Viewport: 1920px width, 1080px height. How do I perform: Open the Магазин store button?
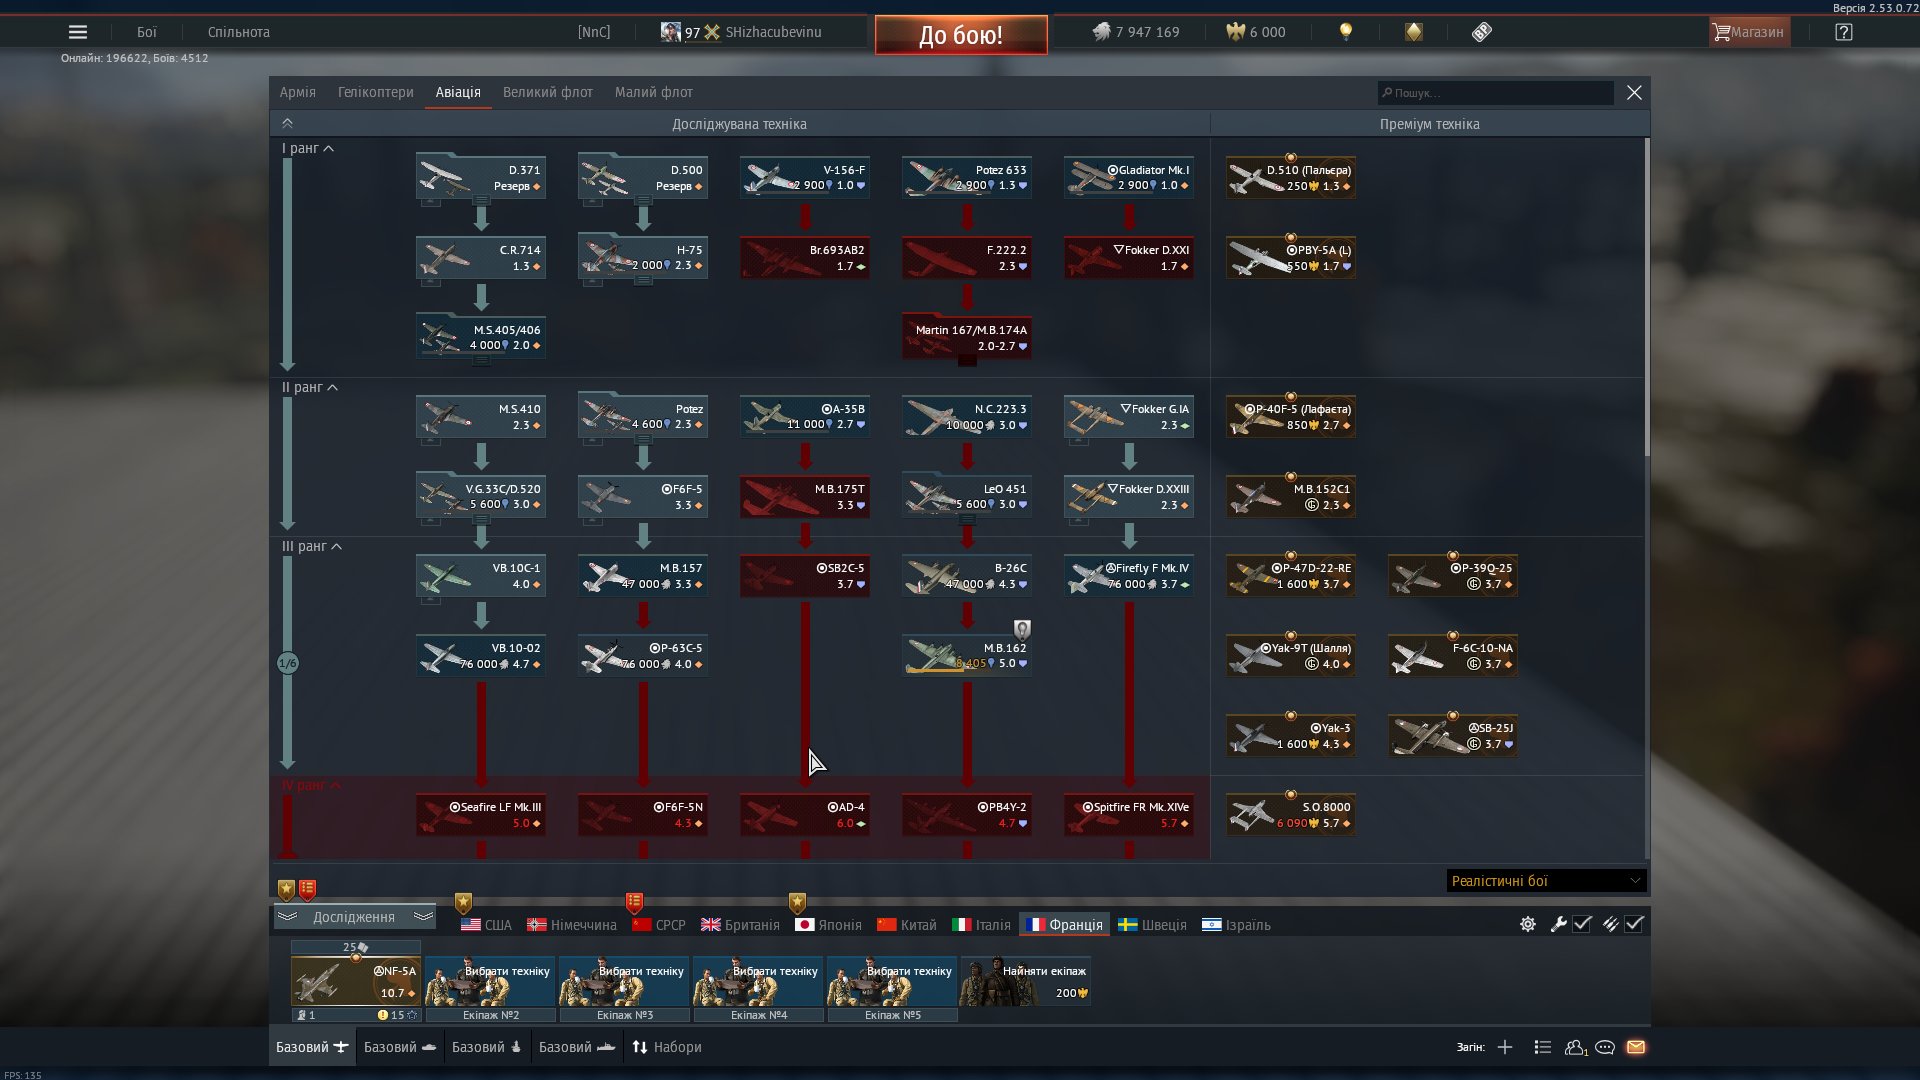coord(1748,32)
